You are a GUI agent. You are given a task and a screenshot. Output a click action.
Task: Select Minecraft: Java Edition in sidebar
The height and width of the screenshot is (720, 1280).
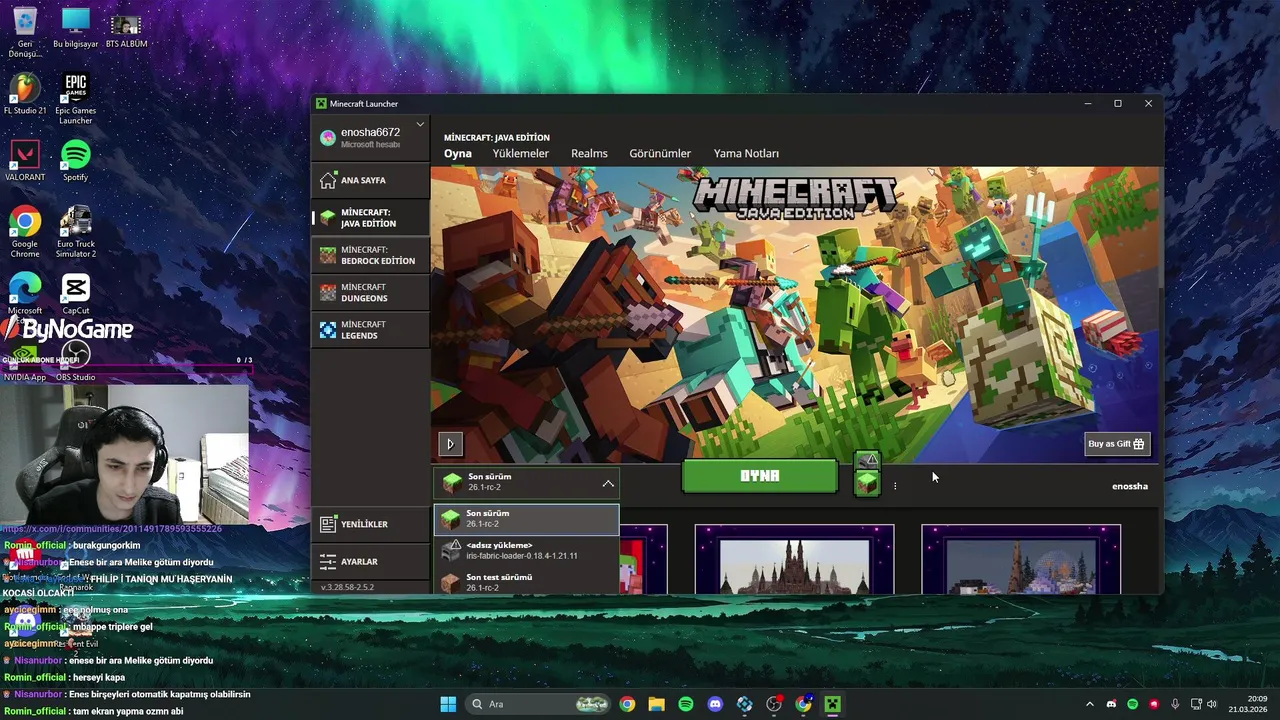click(370, 218)
